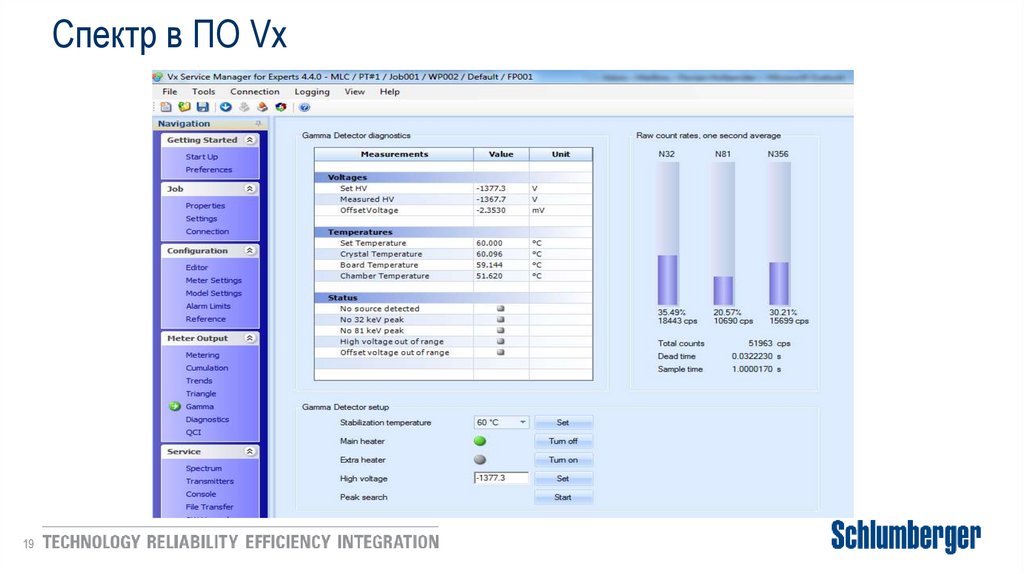Open the File menu

pyautogui.click(x=170, y=91)
